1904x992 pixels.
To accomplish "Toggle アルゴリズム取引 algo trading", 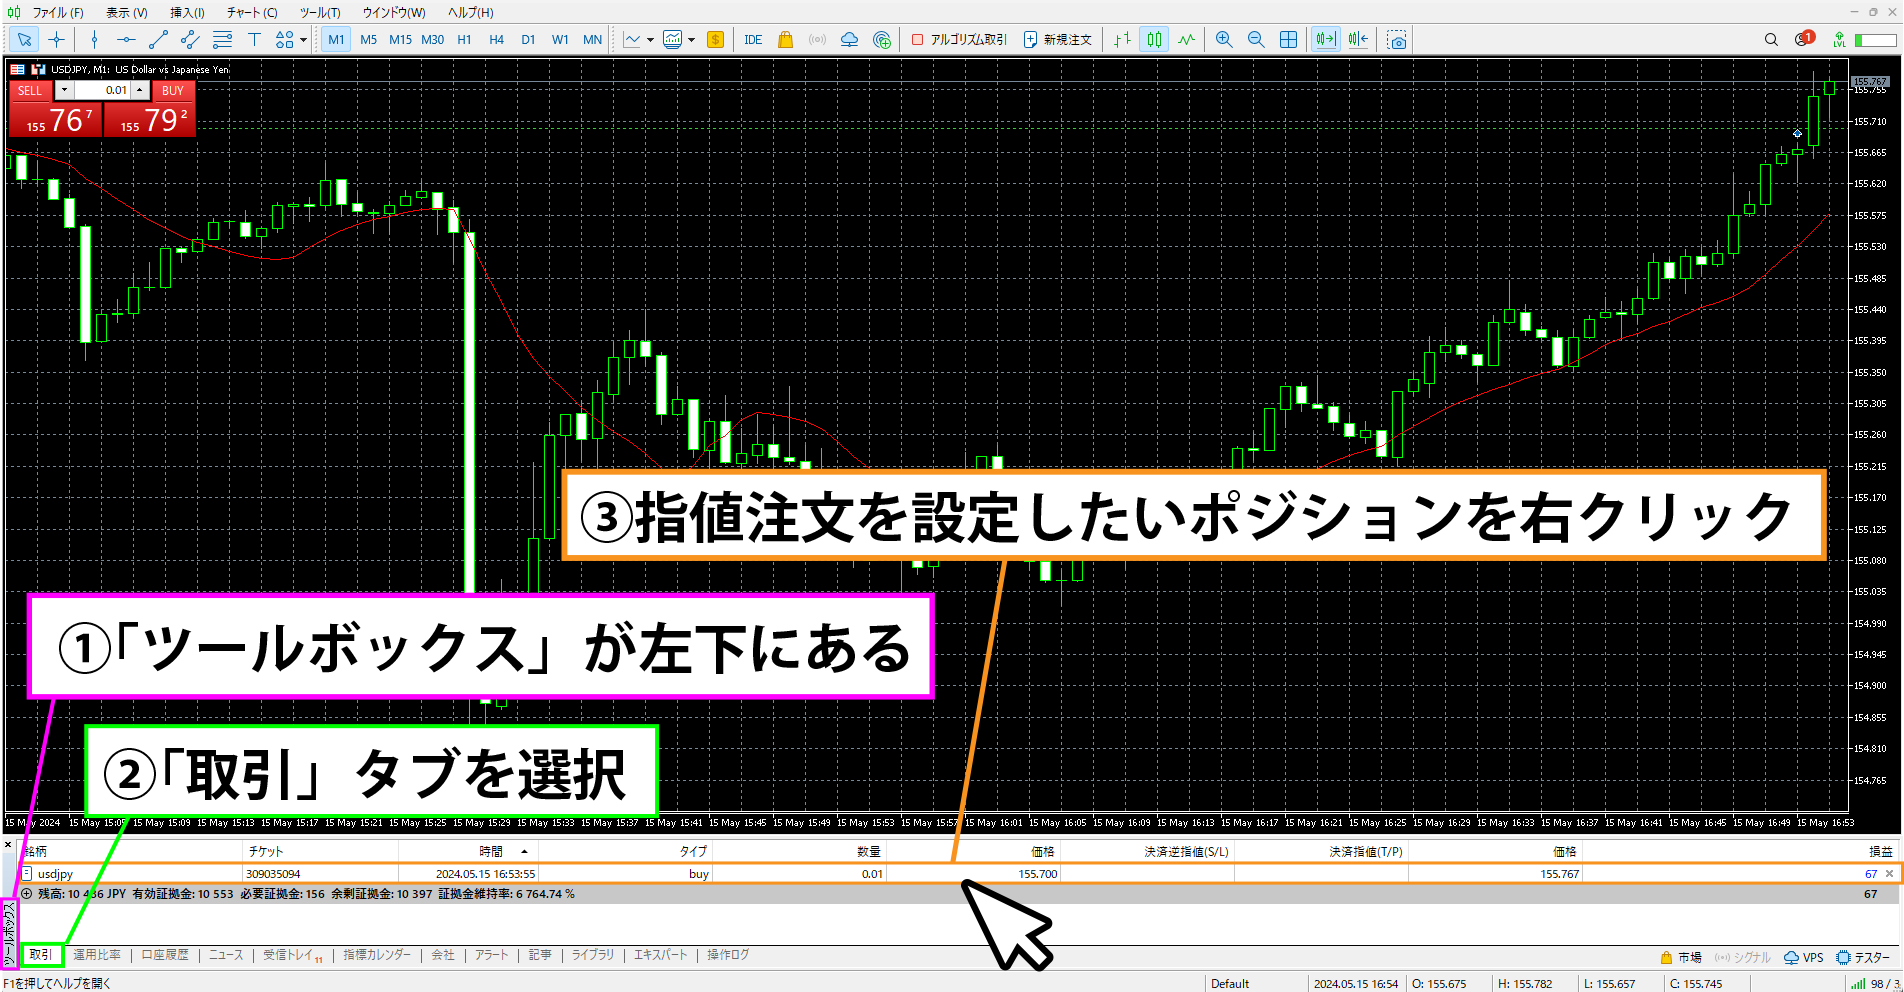I will coord(959,40).
